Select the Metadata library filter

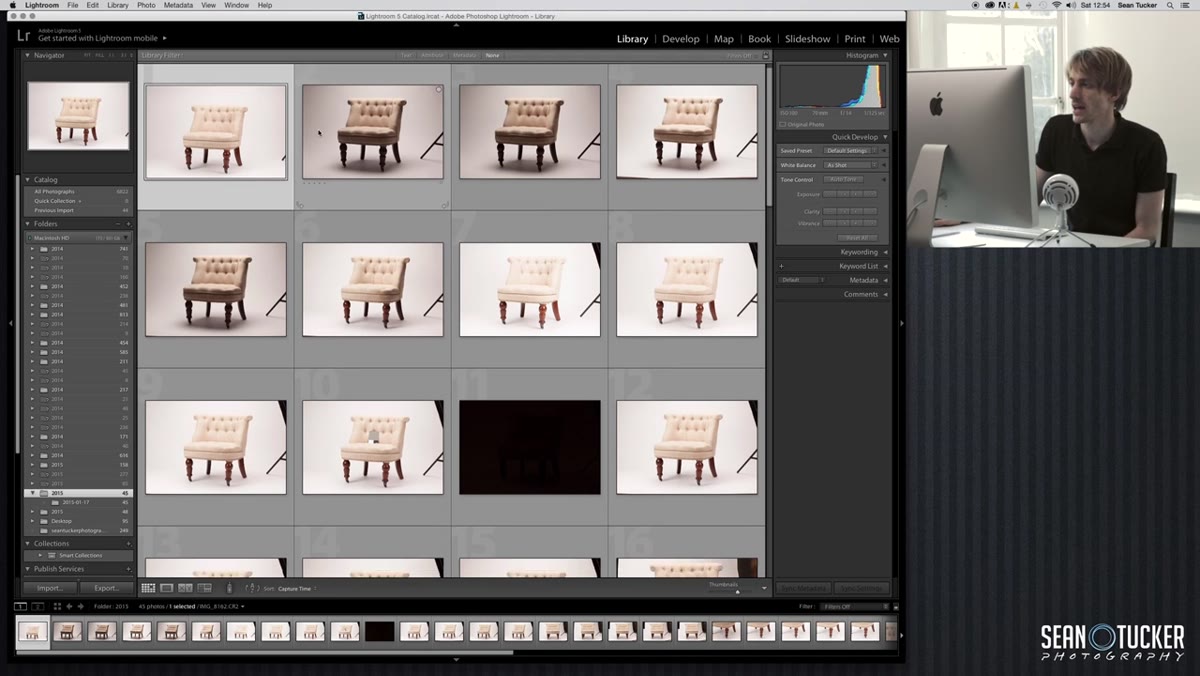(464, 55)
